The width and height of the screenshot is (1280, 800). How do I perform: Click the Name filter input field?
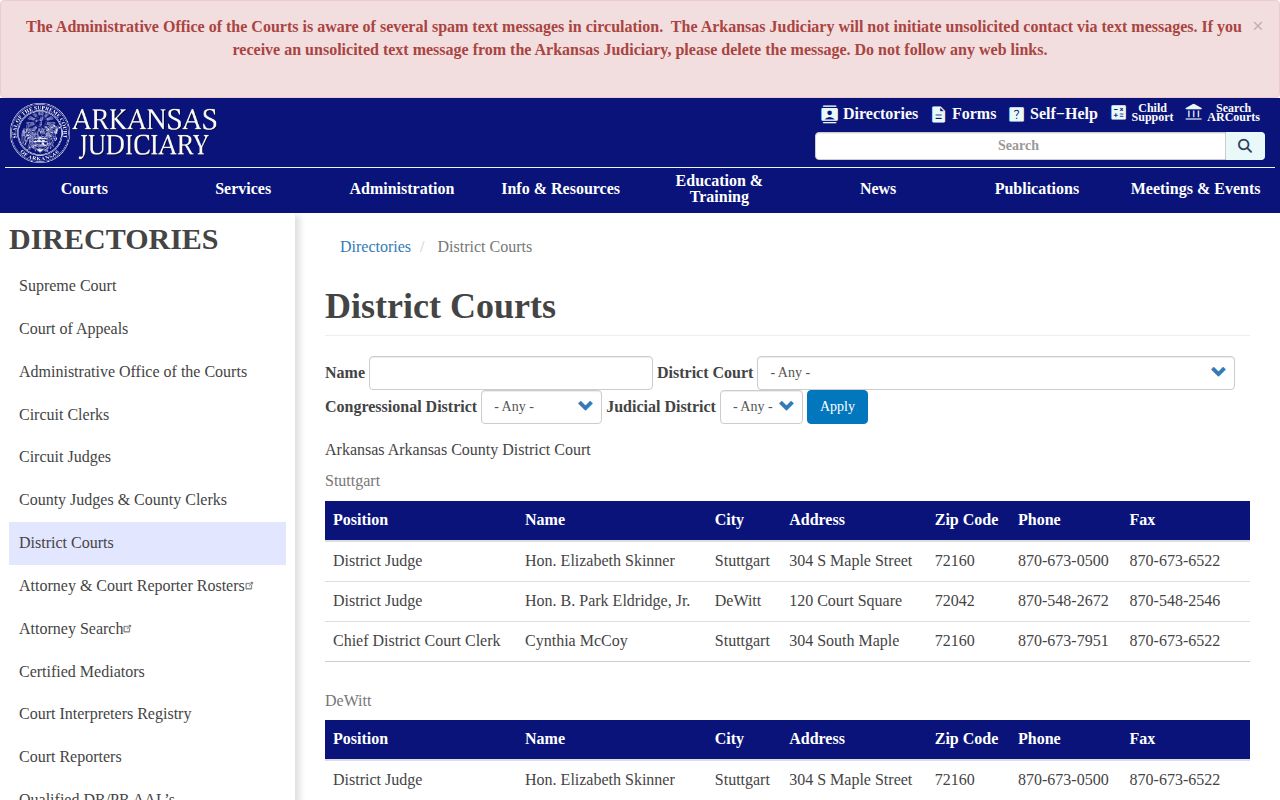pyautogui.click(x=511, y=373)
